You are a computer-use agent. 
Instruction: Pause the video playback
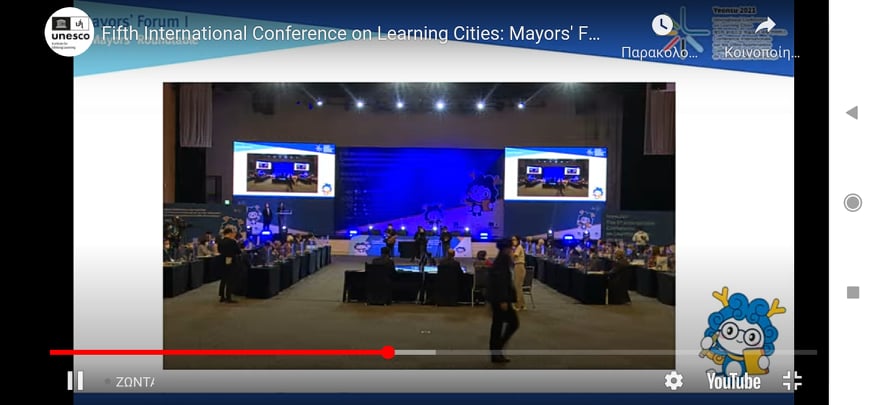tap(75, 381)
